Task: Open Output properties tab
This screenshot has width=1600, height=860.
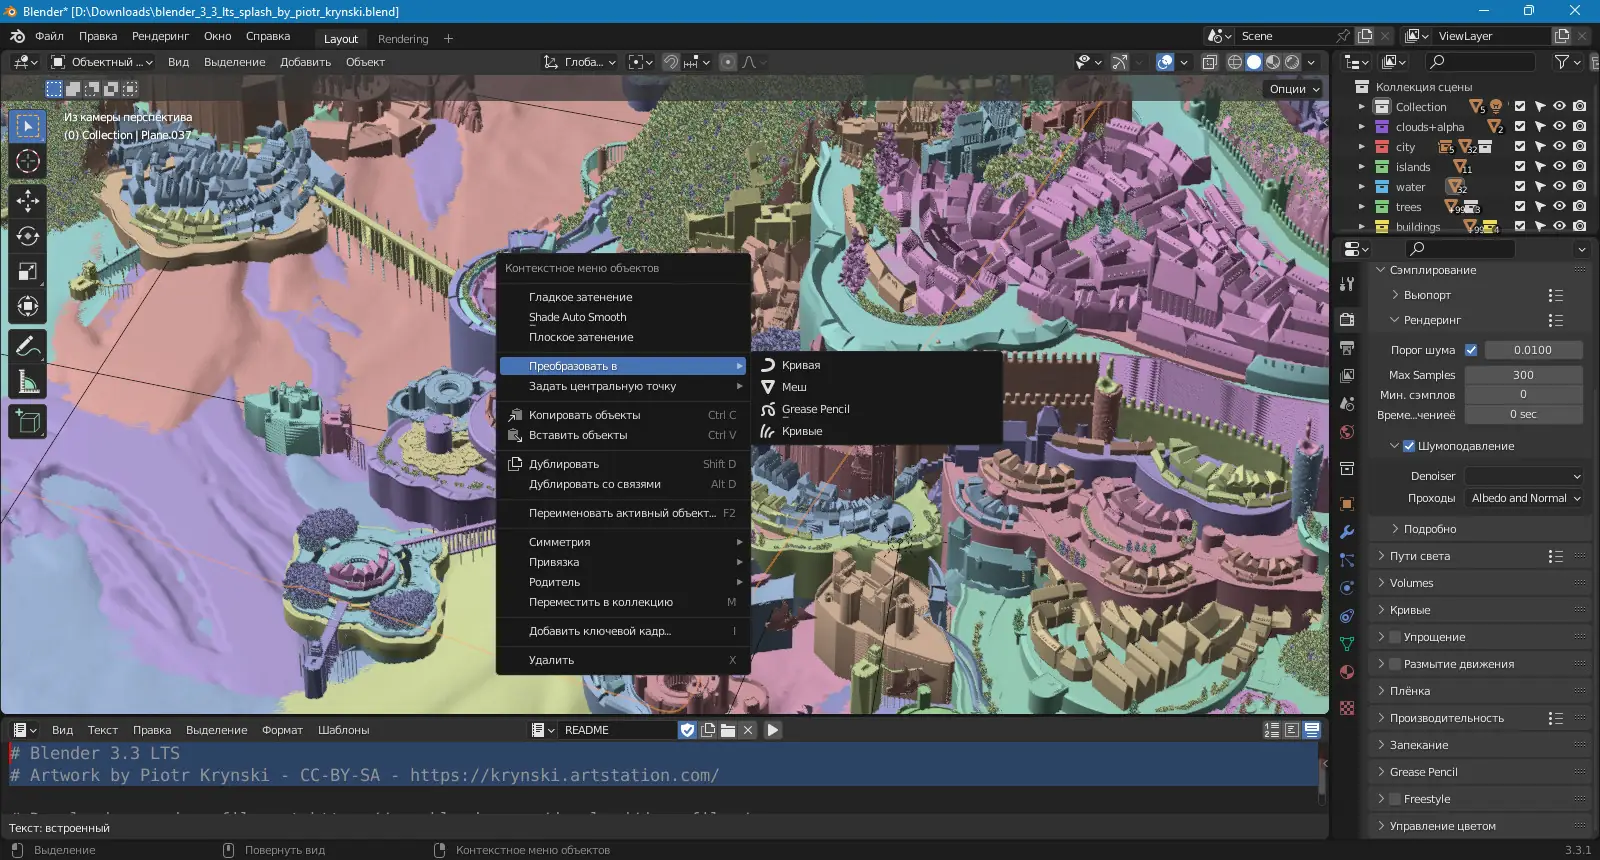Action: point(1347,348)
